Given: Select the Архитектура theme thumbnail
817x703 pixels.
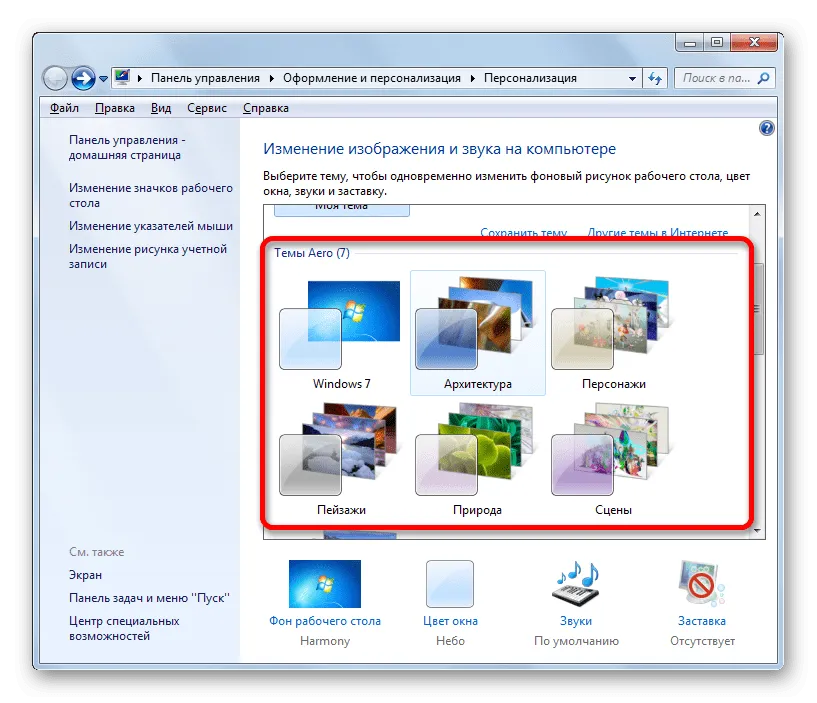Looking at the screenshot, I should [478, 334].
